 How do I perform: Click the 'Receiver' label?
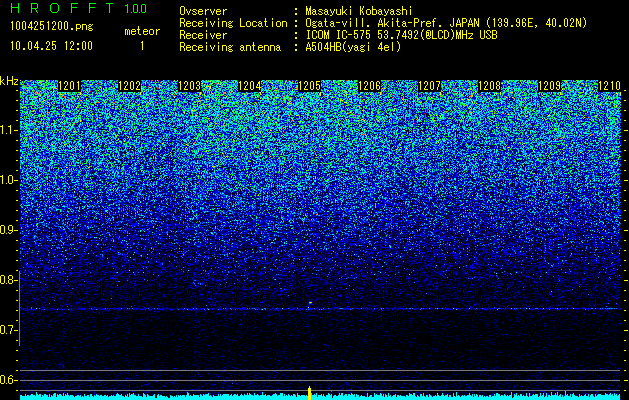203,35
